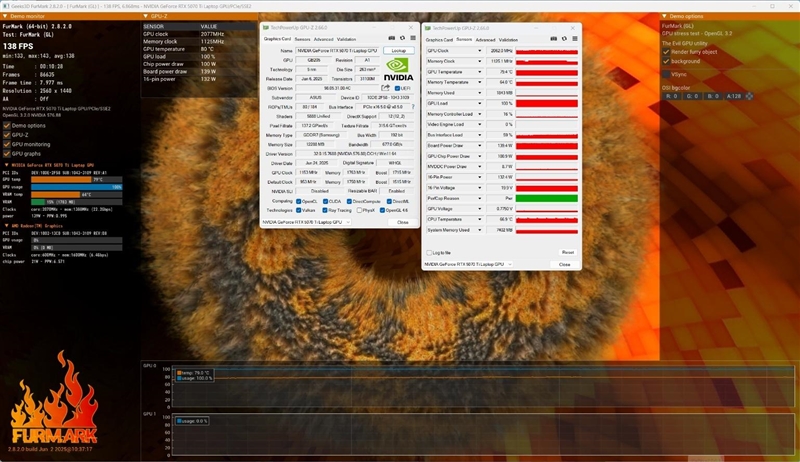This screenshot has width=800, height=462.
Task: Toggle the UEFI checkbox
Action: coord(397,88)
